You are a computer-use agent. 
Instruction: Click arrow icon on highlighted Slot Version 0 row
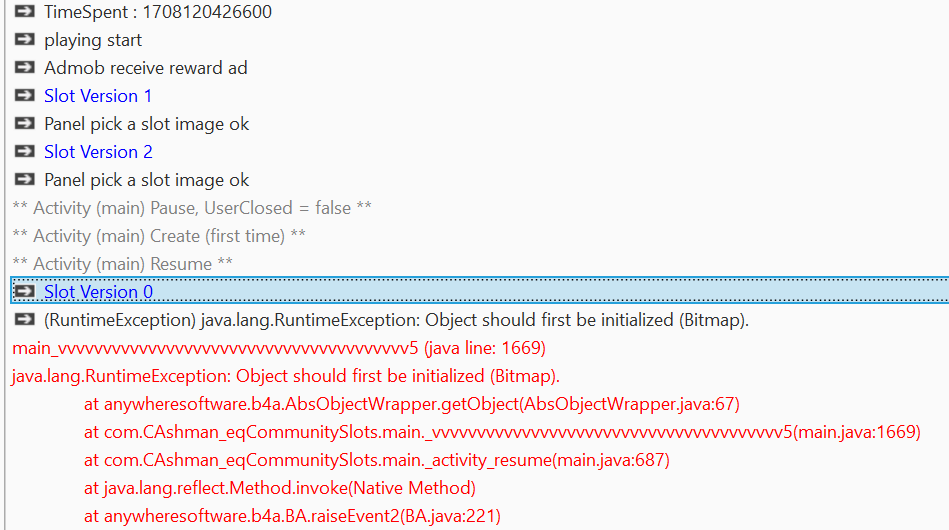pyautogui.click(x=25, y=292)
